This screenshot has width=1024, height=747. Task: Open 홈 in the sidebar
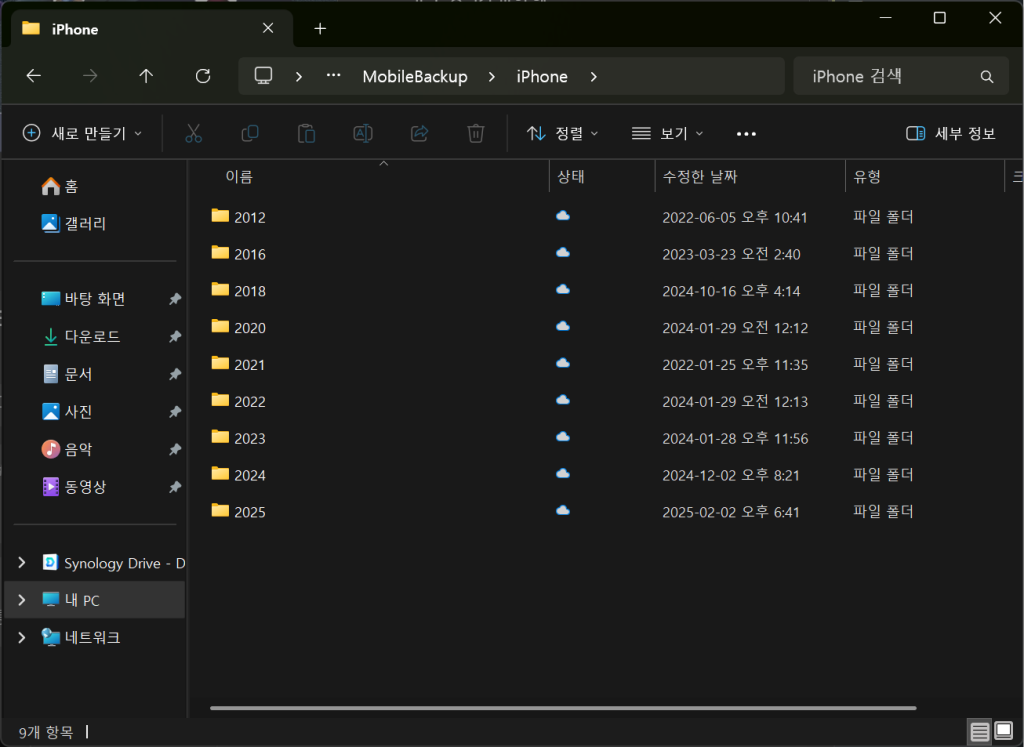point(59,187)
